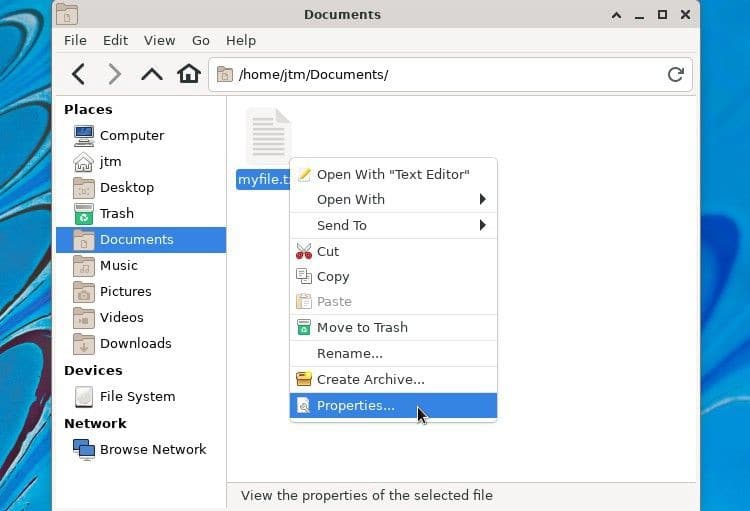Open Desktop in Places sidebar
This screenshot has height=511, width=750.
coord(141,188)
